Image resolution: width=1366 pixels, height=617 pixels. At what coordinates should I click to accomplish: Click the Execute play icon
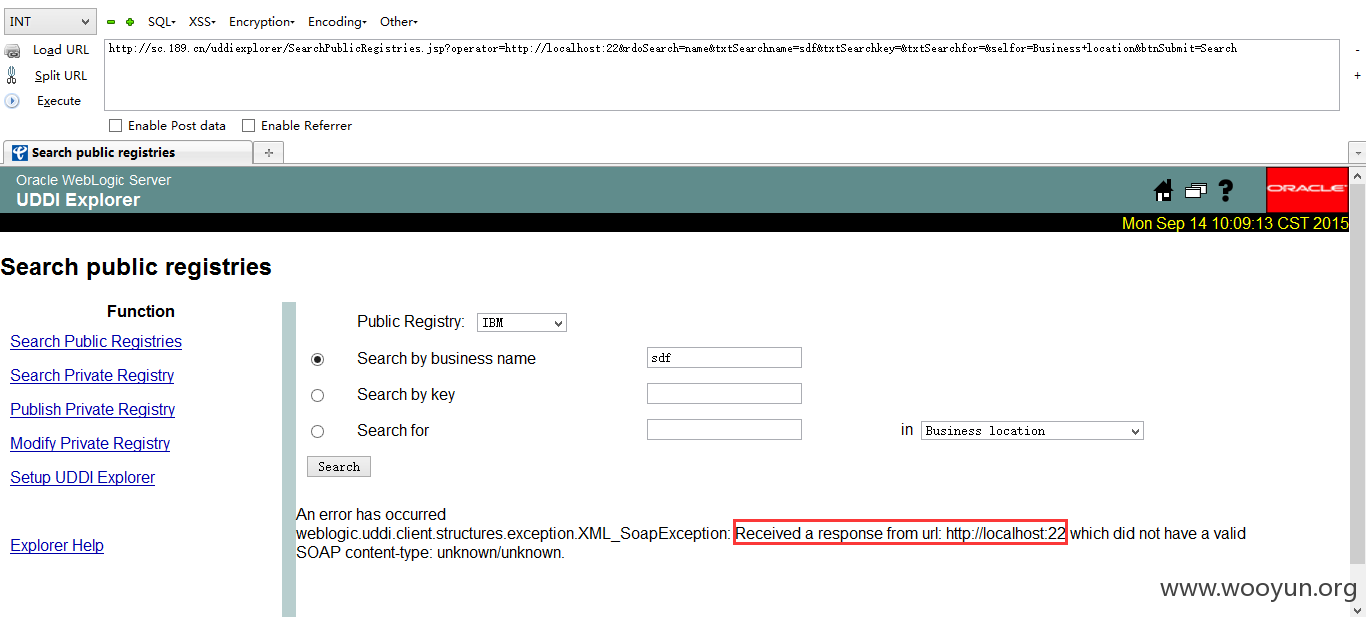[12, 101]
